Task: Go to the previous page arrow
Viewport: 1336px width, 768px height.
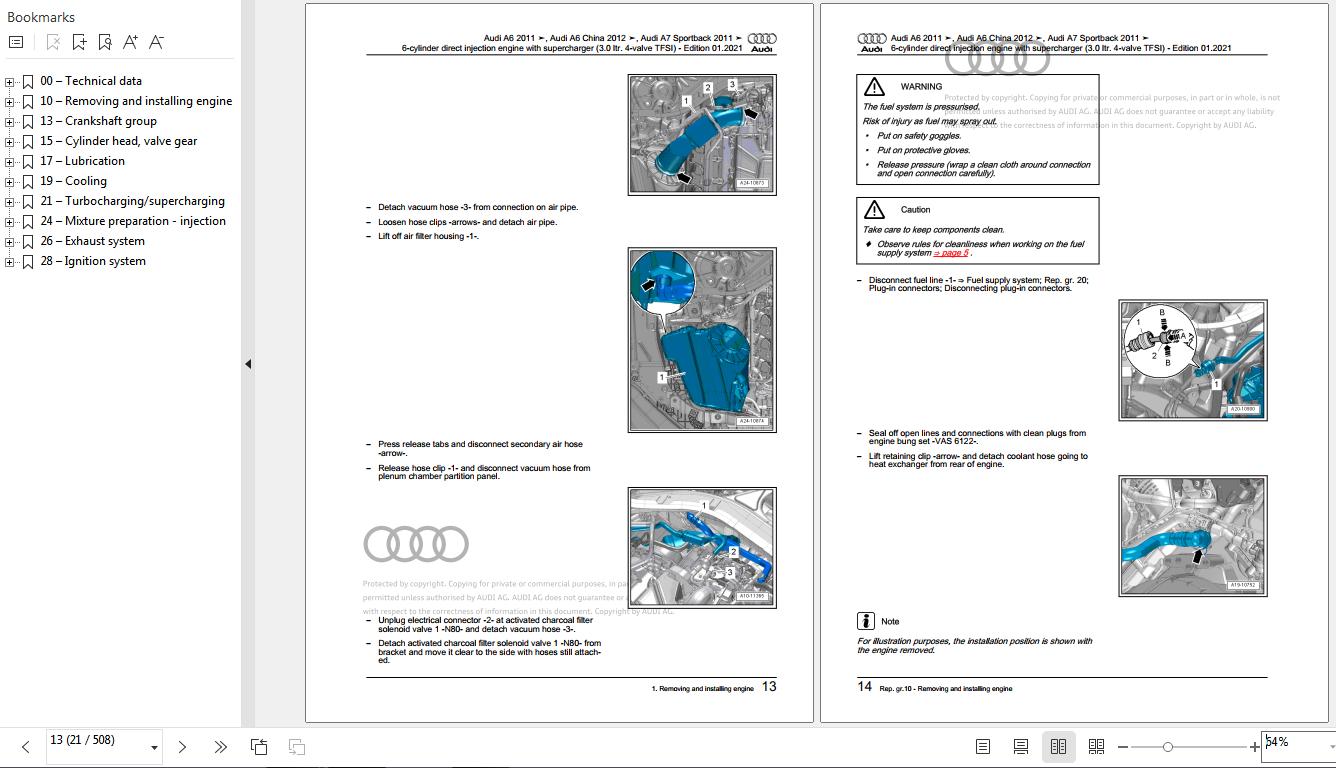Action: coord(25,747)
